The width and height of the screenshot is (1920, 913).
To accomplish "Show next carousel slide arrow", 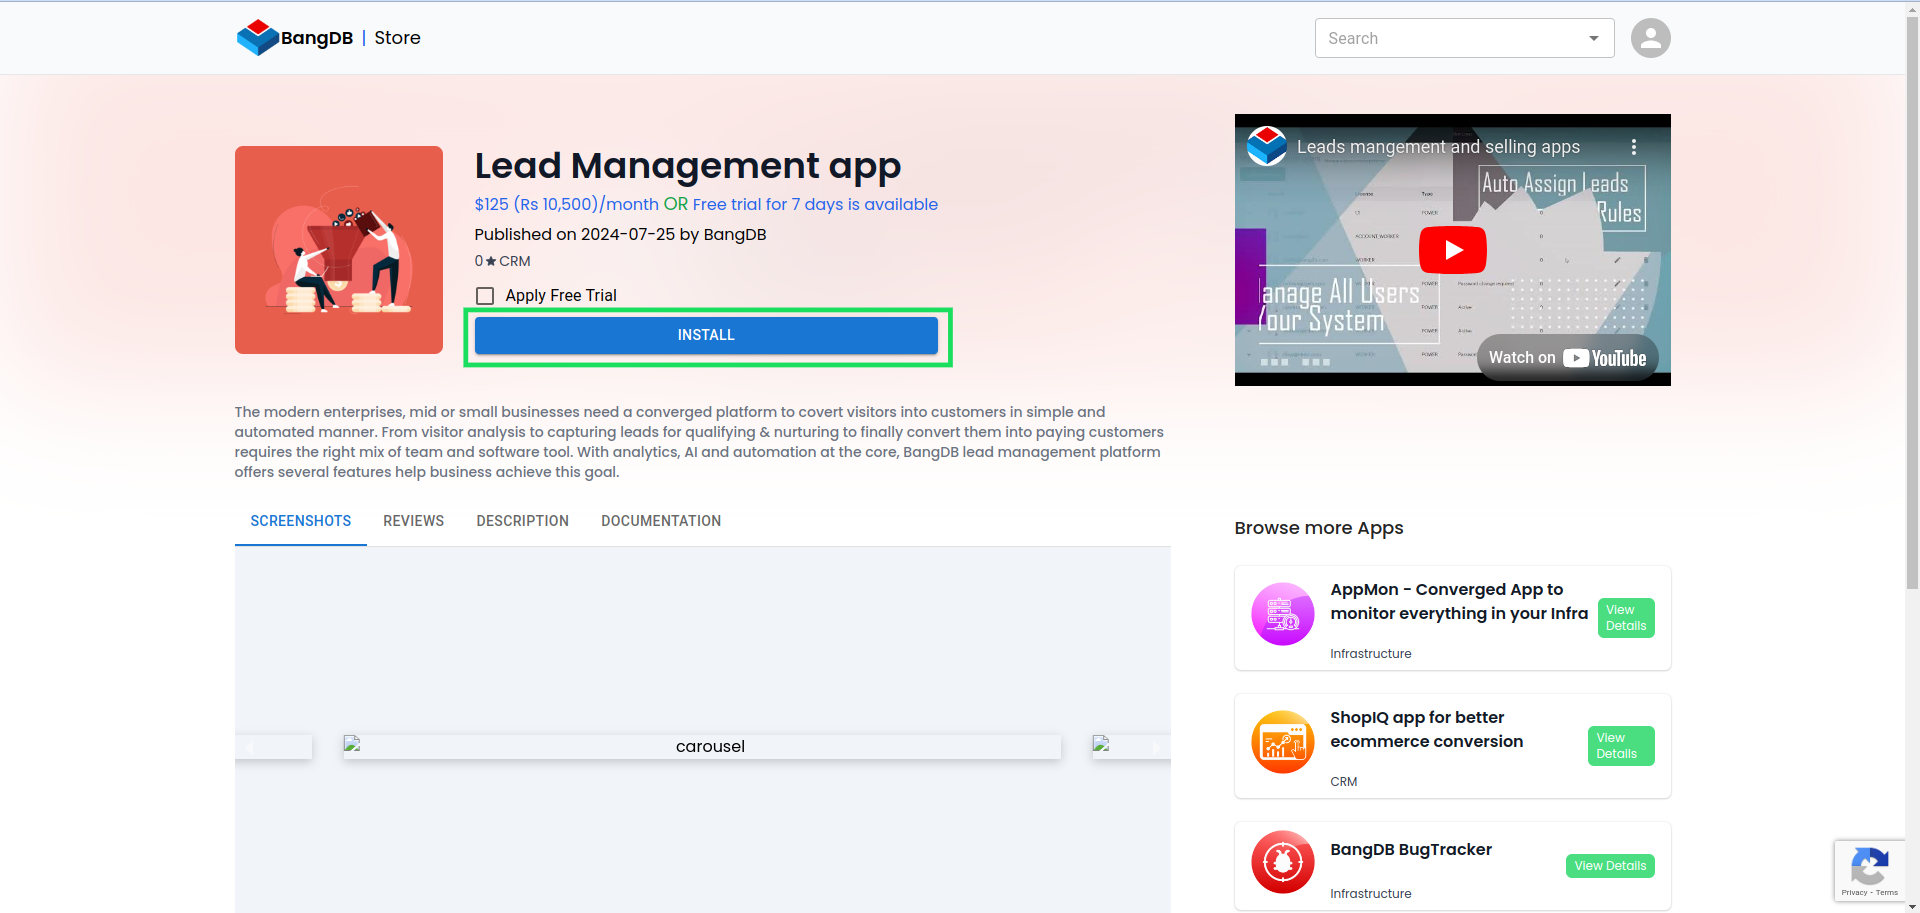I will click(1156, 747).
